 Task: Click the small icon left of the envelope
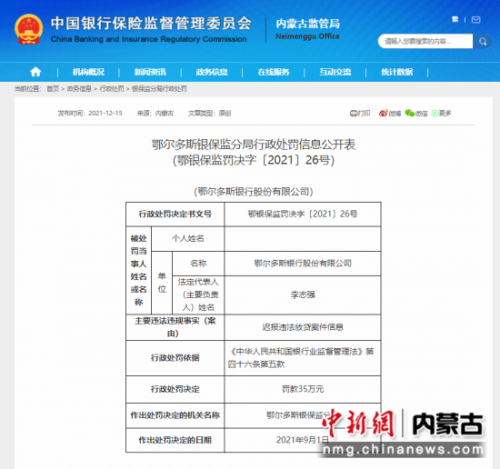click(455, 19)
